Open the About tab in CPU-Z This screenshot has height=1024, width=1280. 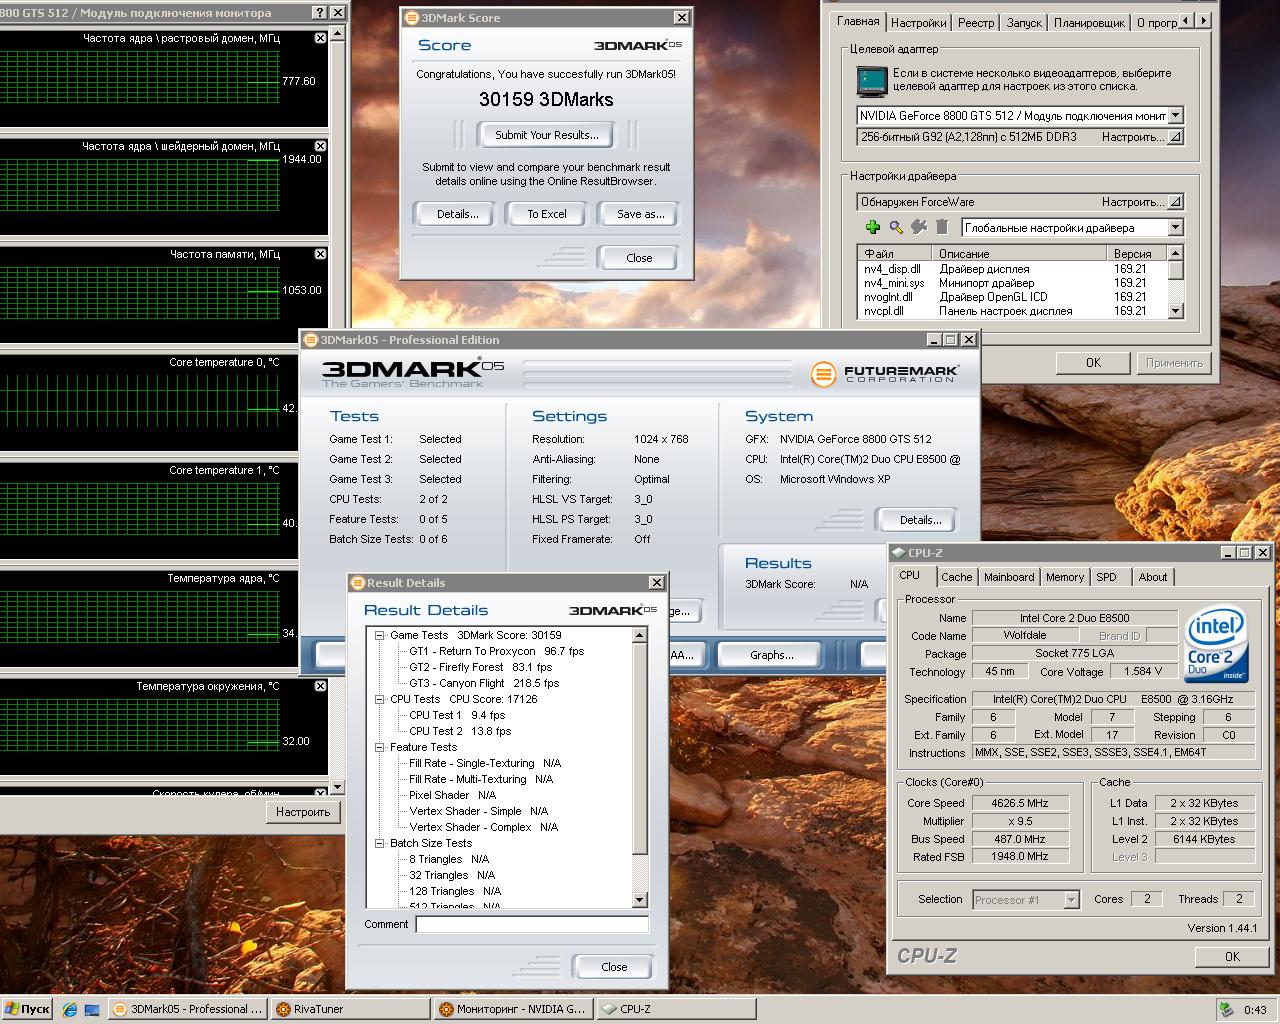pyautogui.click(x=1153, y=577)
